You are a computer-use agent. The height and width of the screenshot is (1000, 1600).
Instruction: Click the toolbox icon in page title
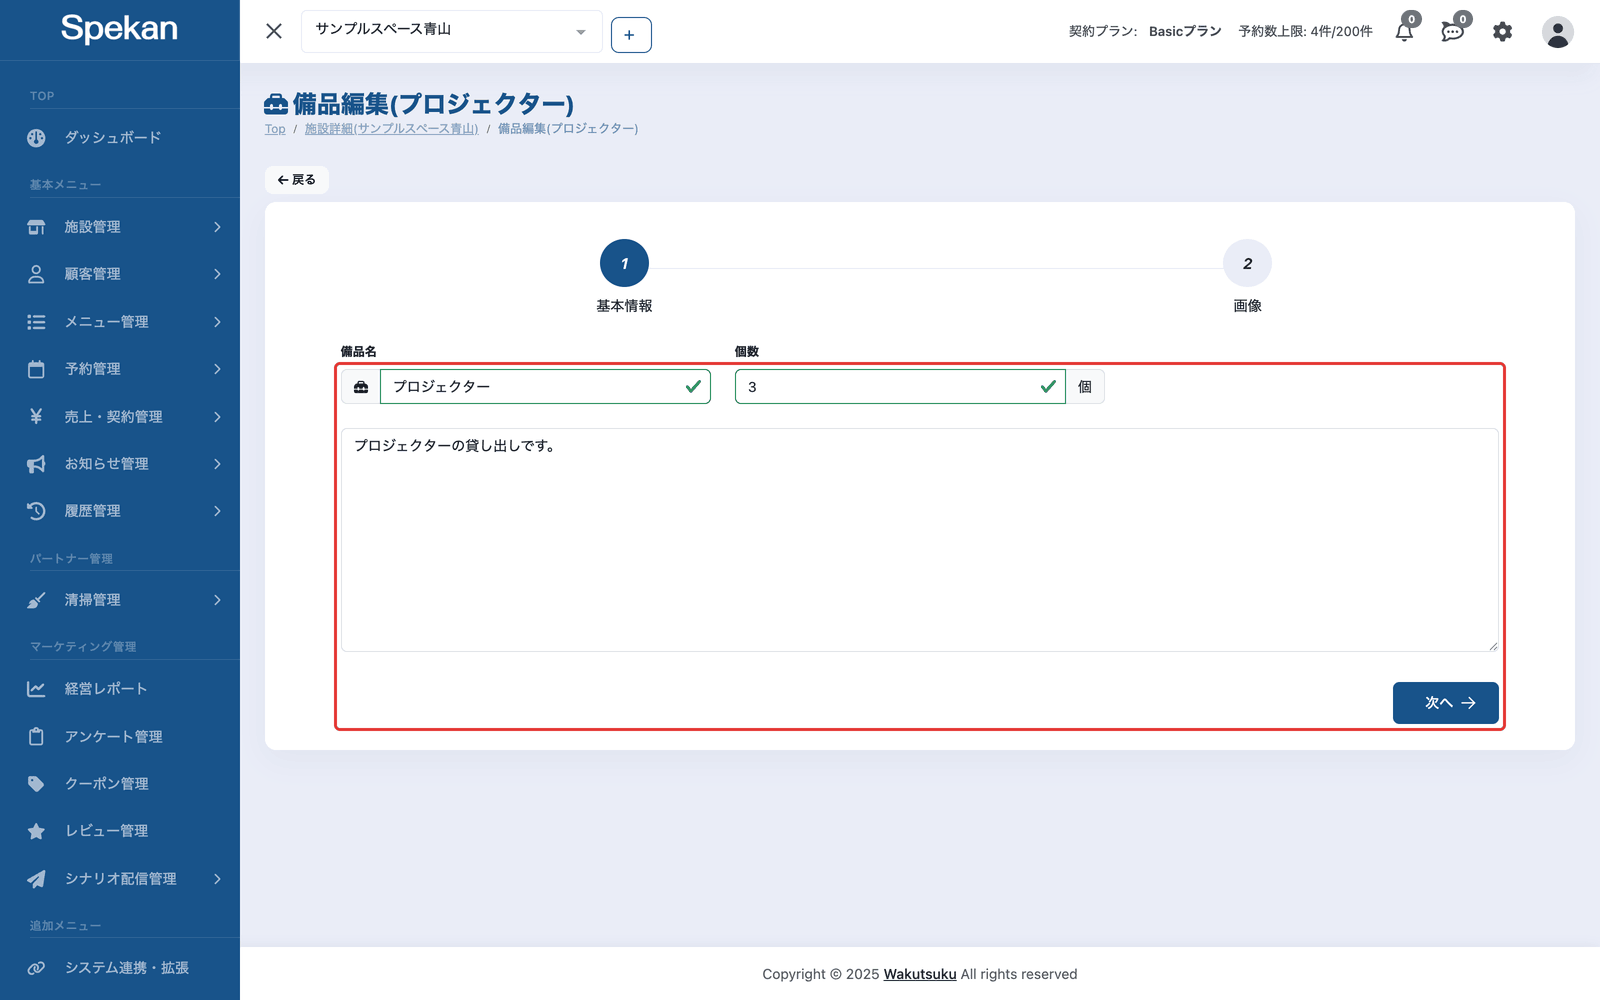276,104
